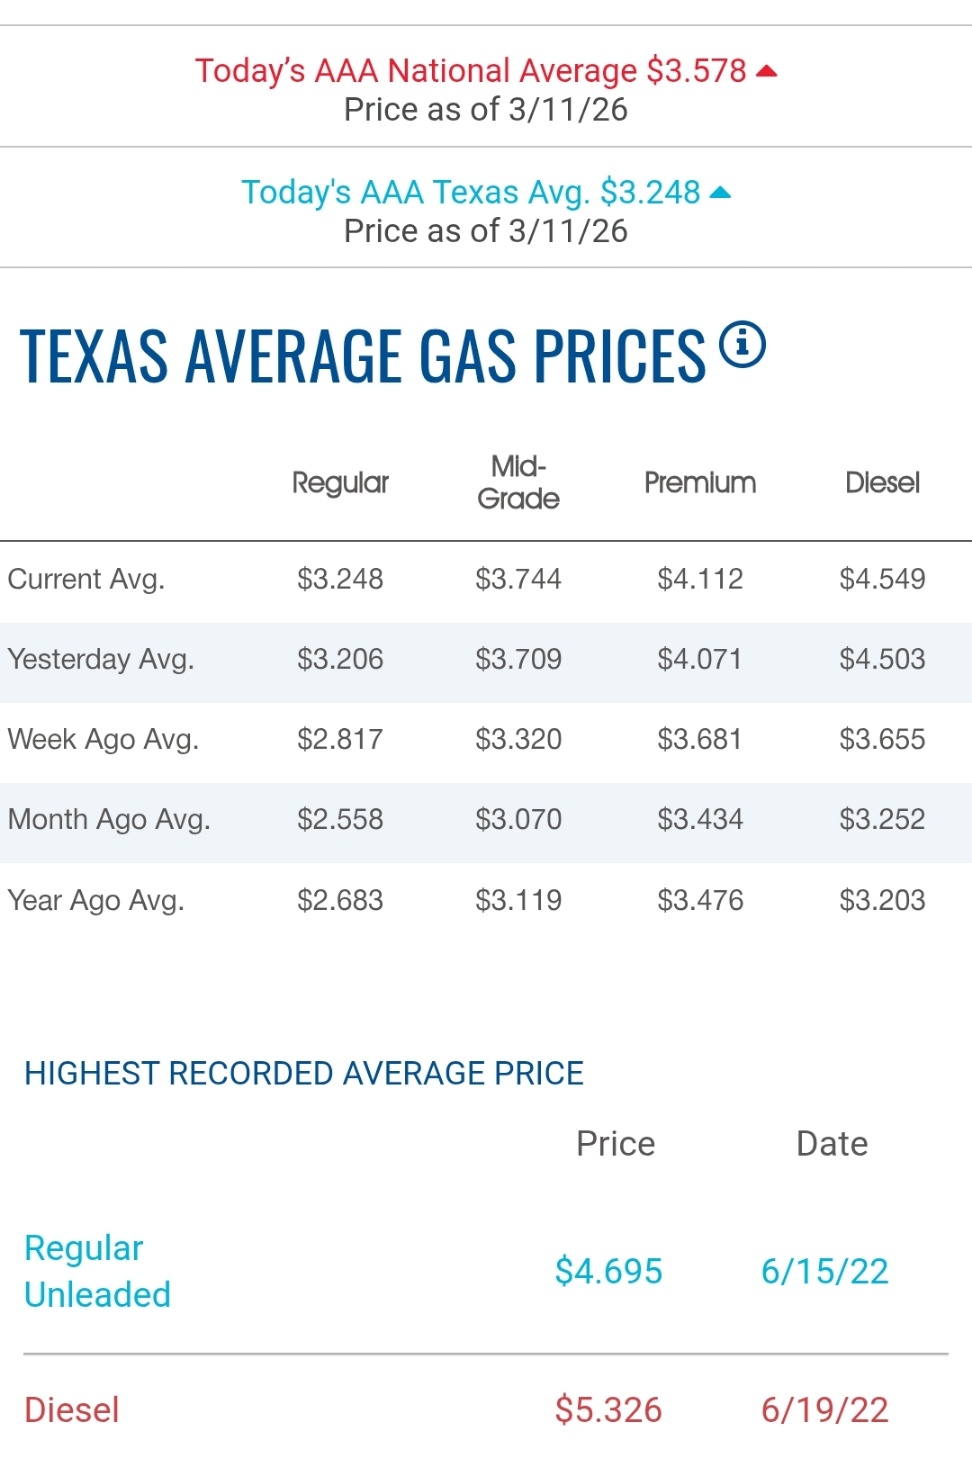The image size is (972, 1482).
Task: Click the Current Avg. row label
Action: tap(86, 580)
